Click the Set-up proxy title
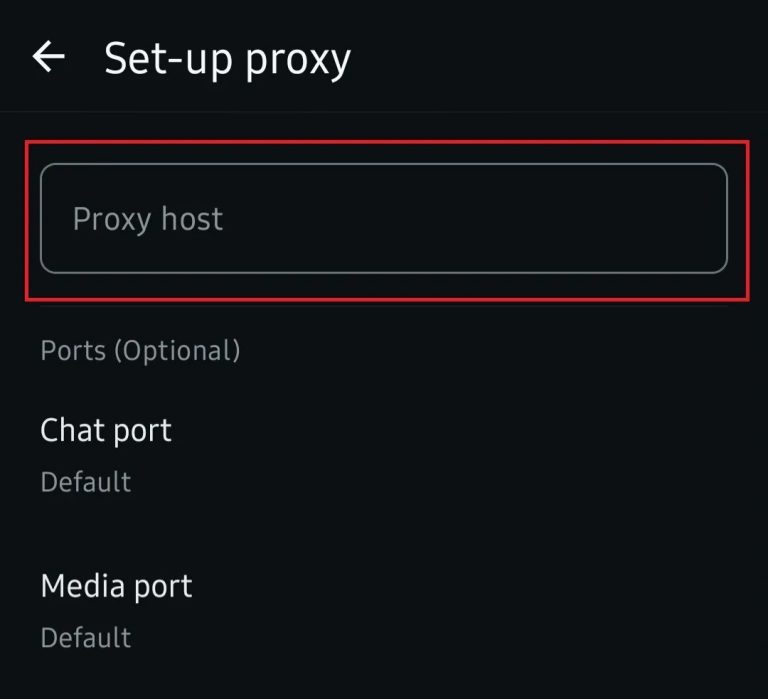The width and height of the screenshot is (768, 699). pyautogui.click(x=227, y=58)
